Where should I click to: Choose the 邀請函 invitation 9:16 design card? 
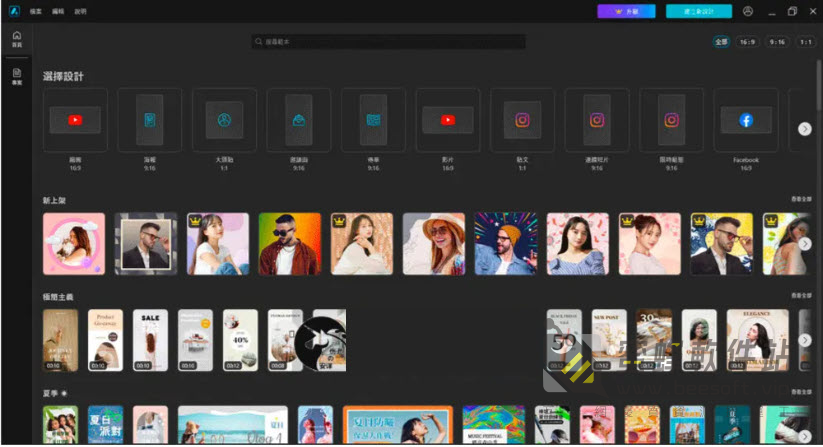[x=299, y=120]
